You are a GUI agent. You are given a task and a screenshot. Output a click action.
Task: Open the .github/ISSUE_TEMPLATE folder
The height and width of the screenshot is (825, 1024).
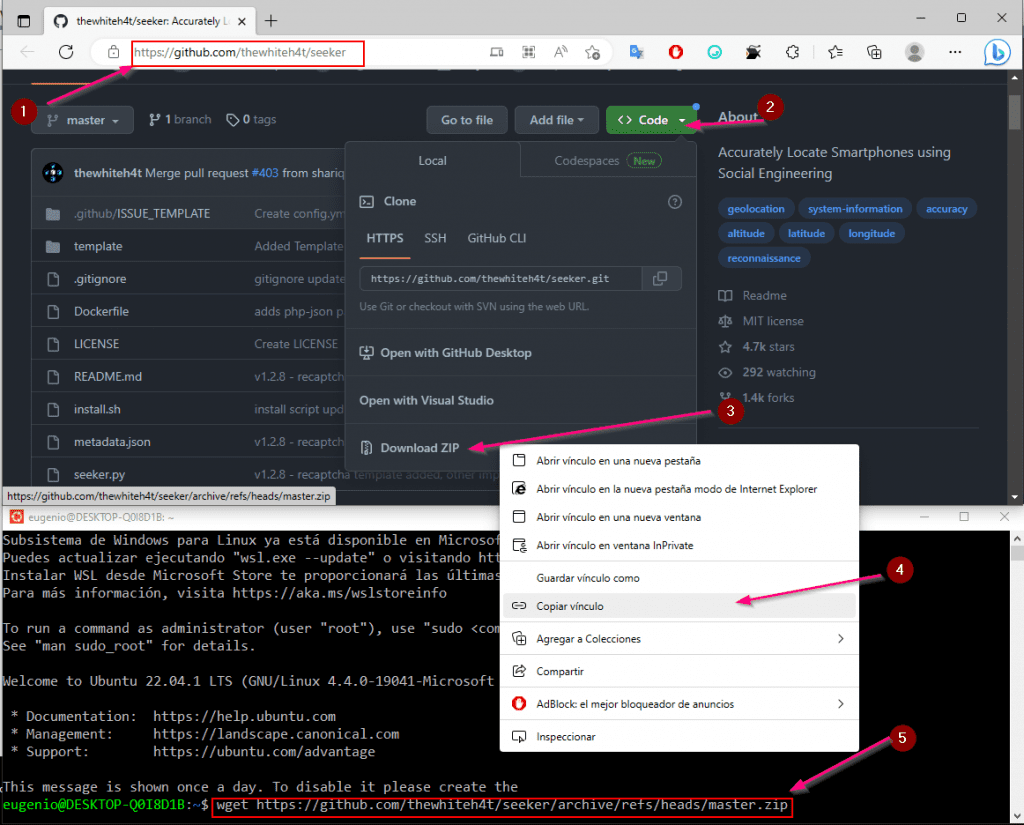pos(142,214)
